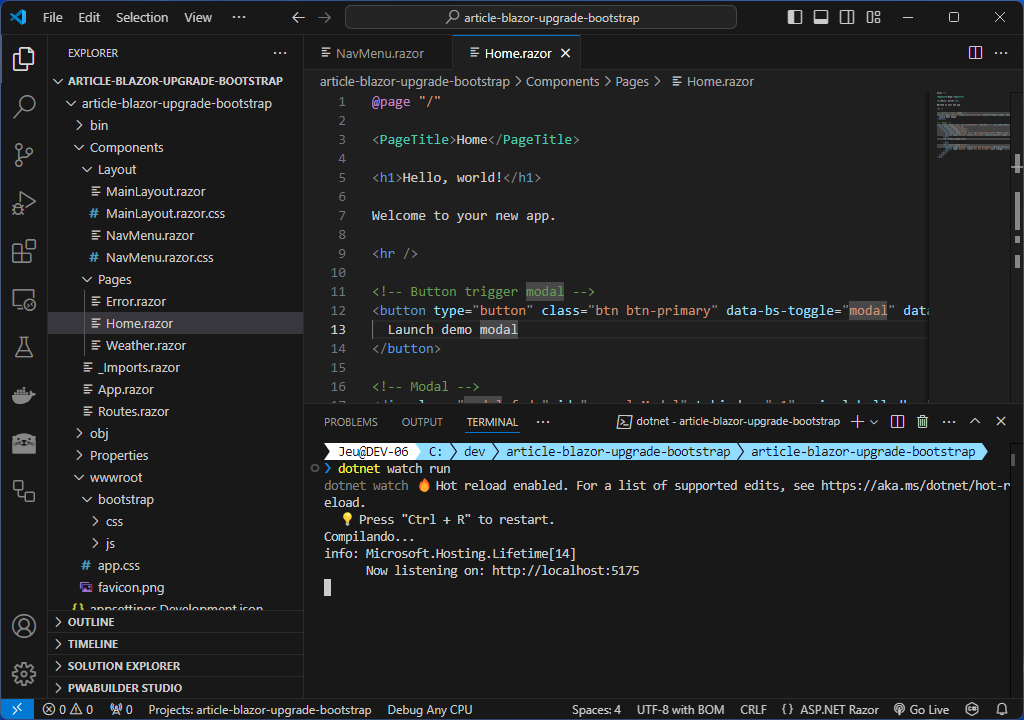Open the Accounts icon in activity bar
The image size is (1024, 720).
click(24, 626)
